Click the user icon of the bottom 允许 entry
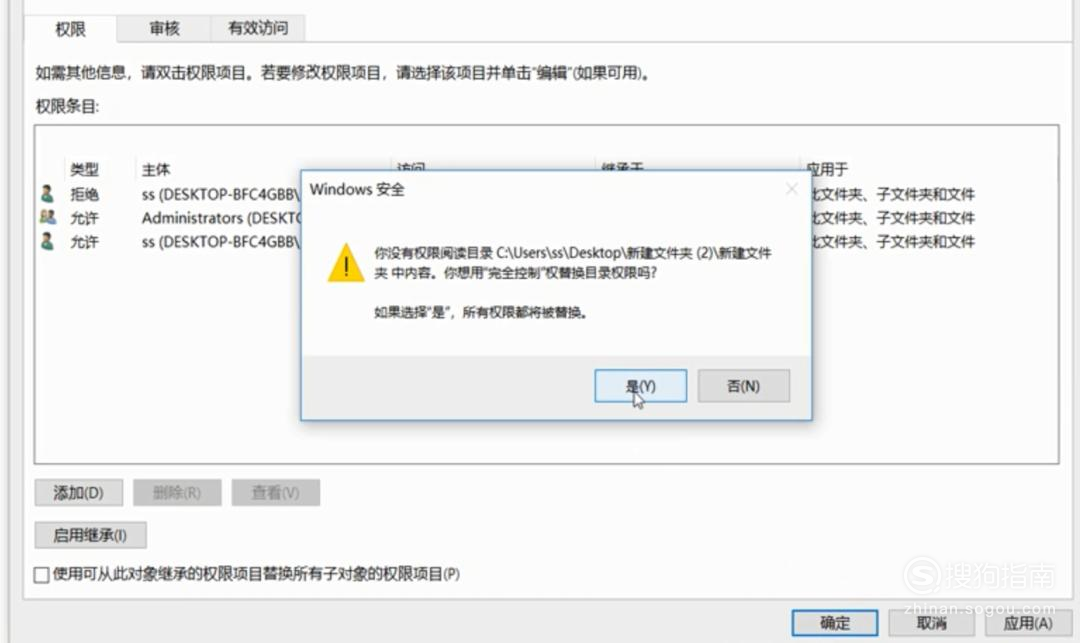This screenshot has height=643, width=1080. click(48, 242)
